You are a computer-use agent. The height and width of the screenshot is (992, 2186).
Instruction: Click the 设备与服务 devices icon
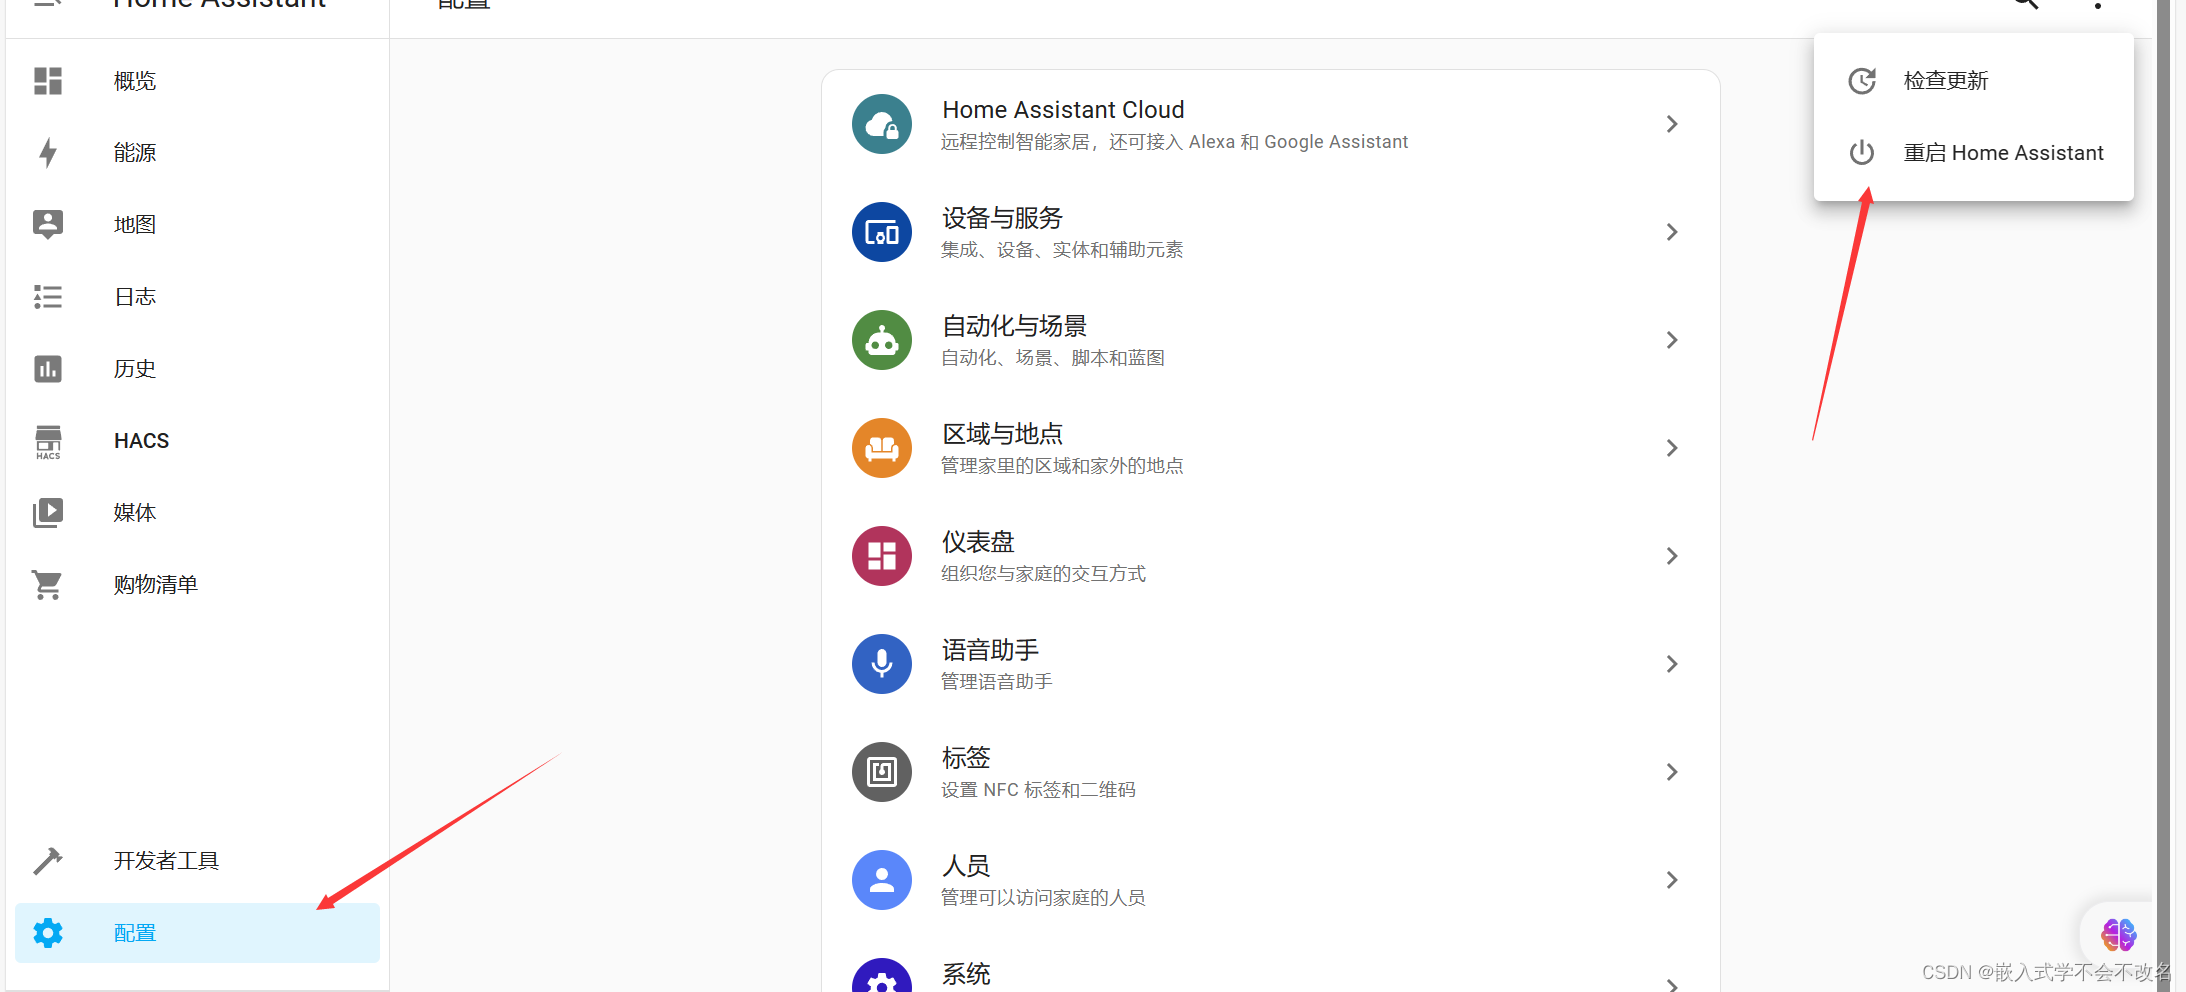pyautogui.click(x=882, y=232)
